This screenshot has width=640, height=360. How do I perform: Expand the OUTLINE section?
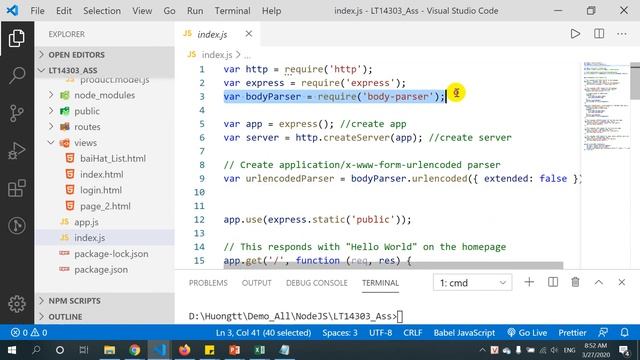click(x=105, y=317)
